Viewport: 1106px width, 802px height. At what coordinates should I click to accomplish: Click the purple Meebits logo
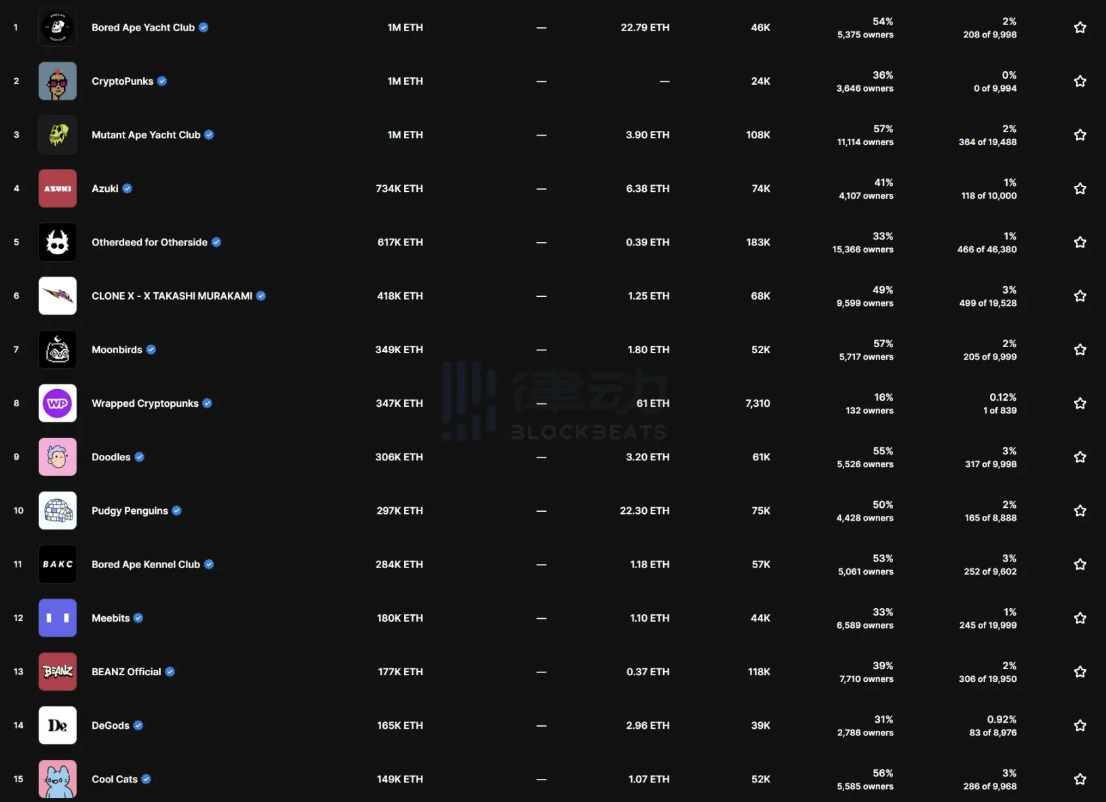[x=57, y=618]
